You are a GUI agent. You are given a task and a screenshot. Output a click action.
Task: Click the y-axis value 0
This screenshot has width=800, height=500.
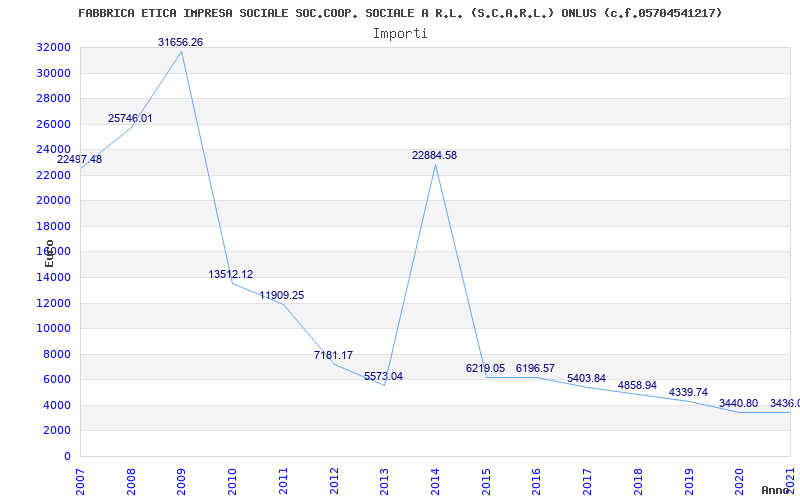(x=67, y=456)
